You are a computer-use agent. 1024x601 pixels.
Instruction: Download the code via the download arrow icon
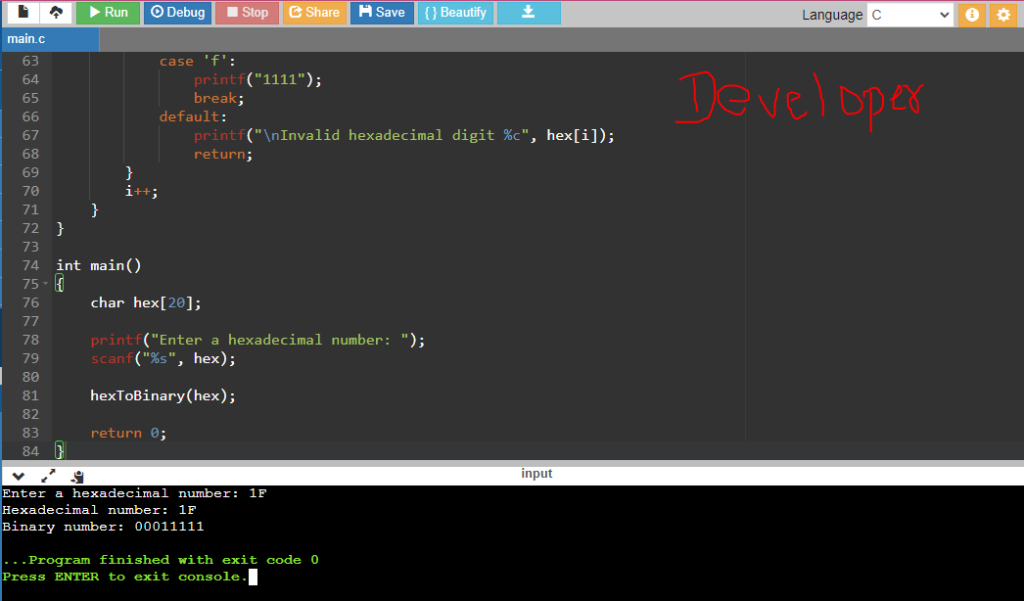(x=528, y=12)
